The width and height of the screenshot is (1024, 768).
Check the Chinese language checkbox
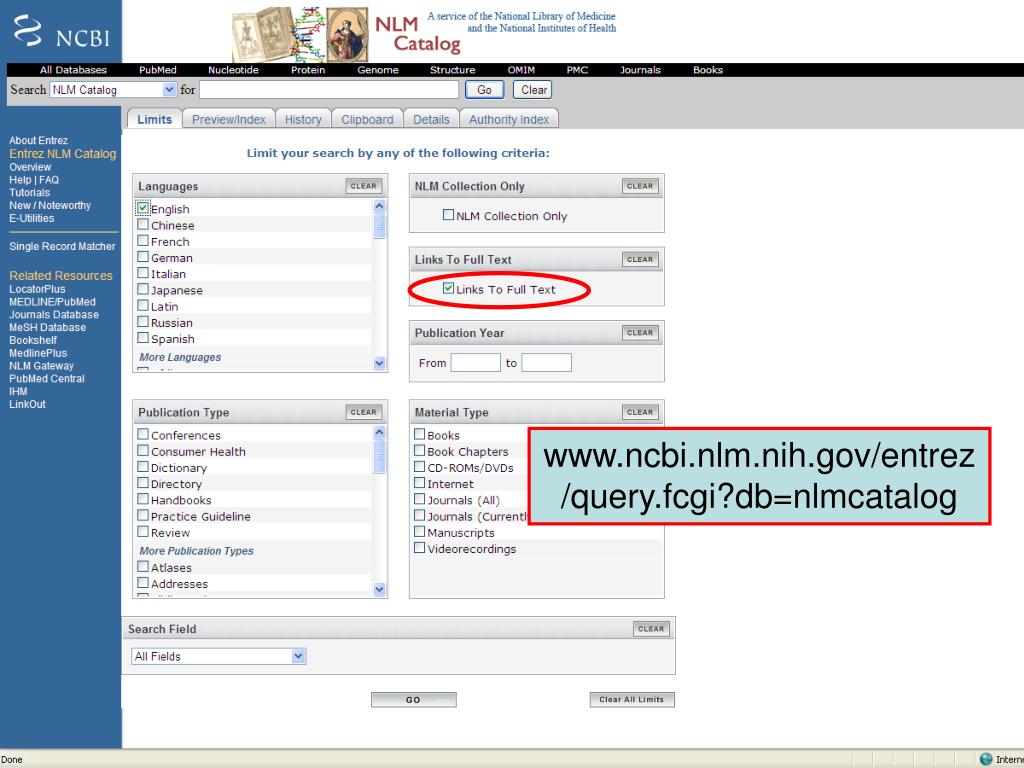[143, 224]
